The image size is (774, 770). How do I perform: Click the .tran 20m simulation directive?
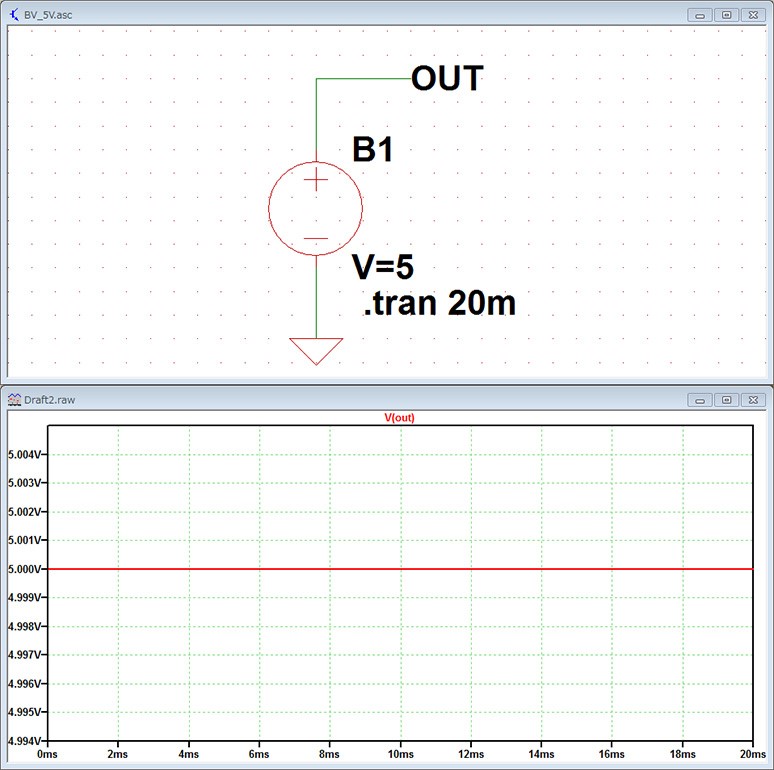(x=439, y=303)
